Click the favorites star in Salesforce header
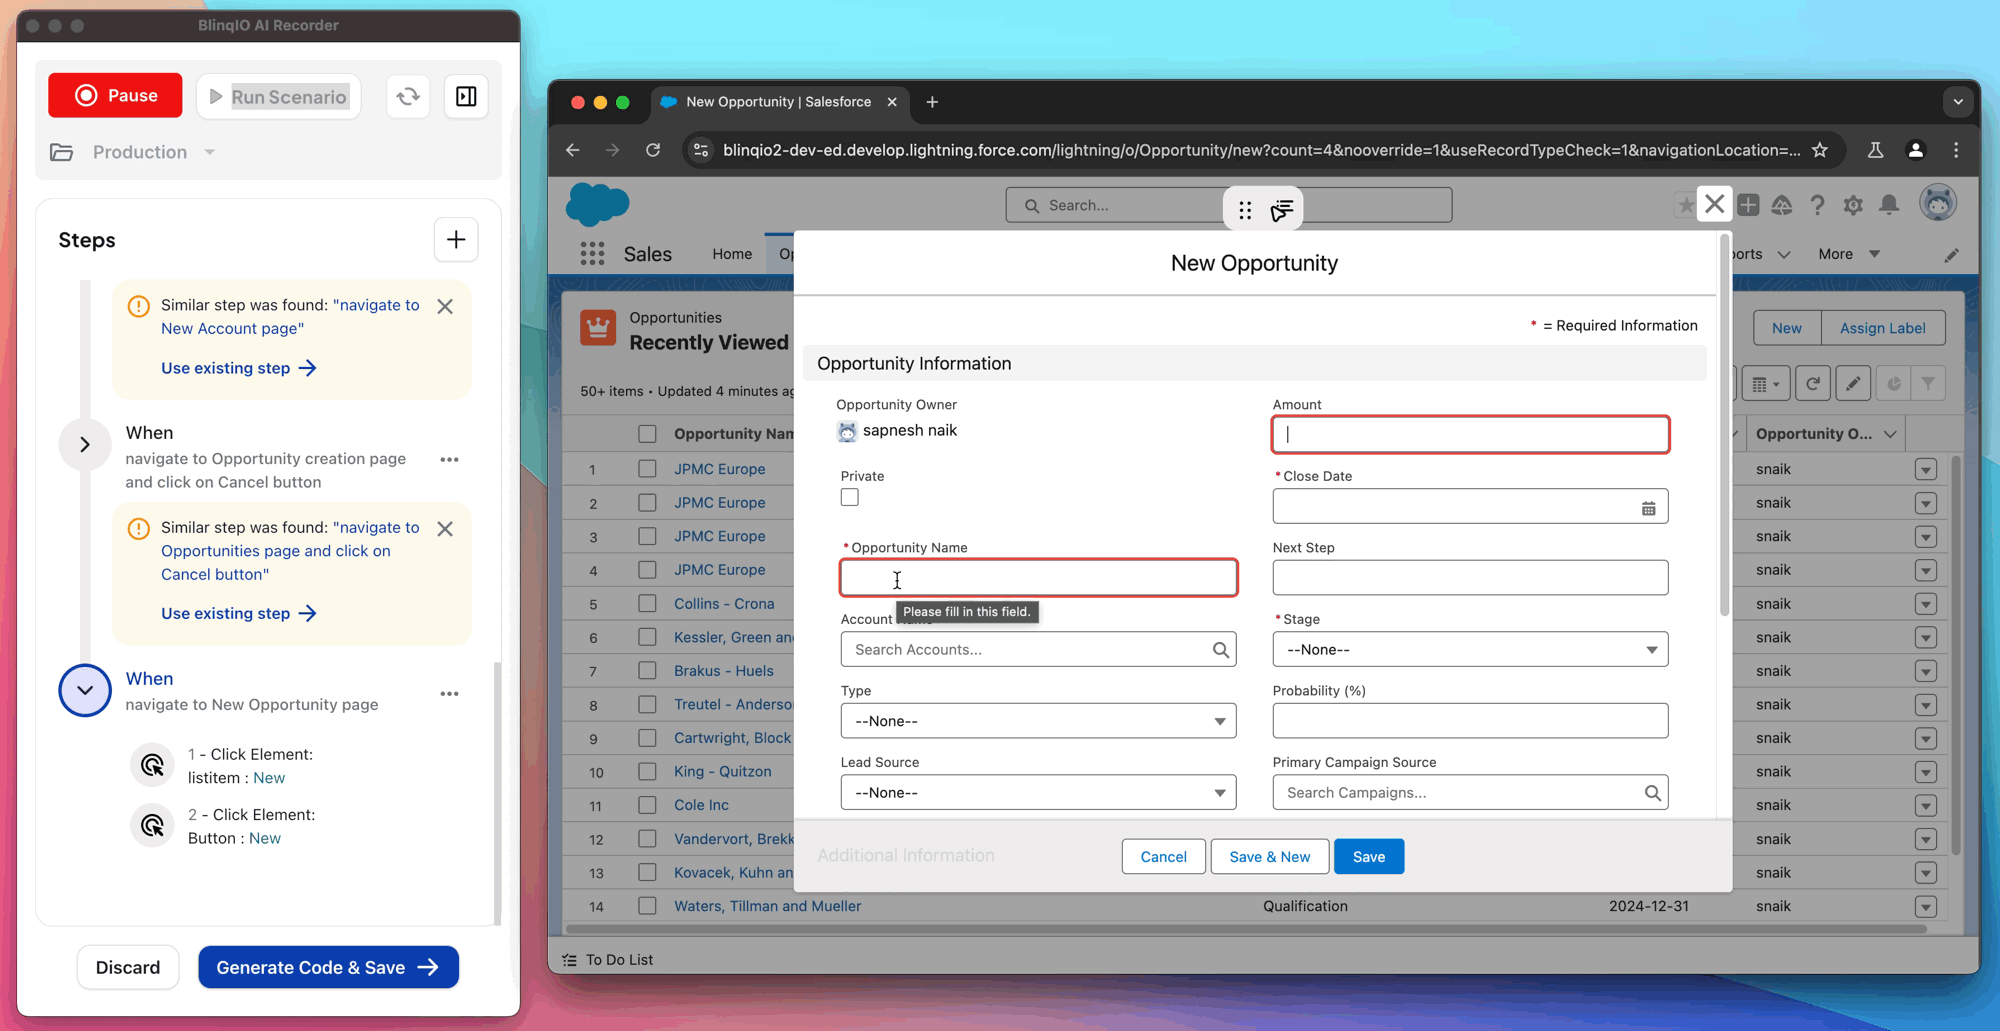This screenshot has height=1031, width=2000. (1686, 205)
